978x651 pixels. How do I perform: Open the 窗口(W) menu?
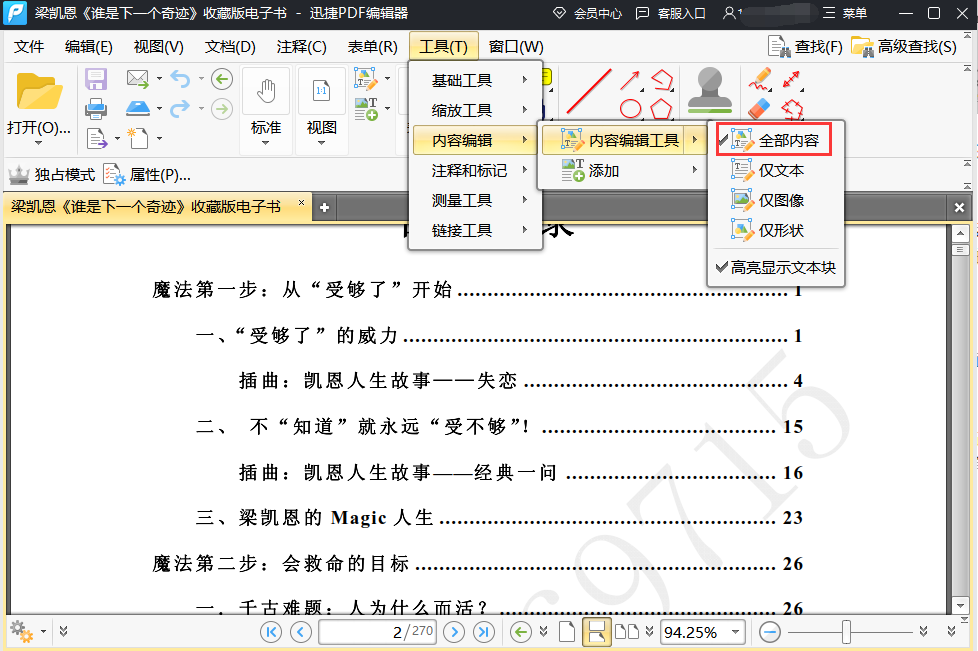click(x=516, y=47)
